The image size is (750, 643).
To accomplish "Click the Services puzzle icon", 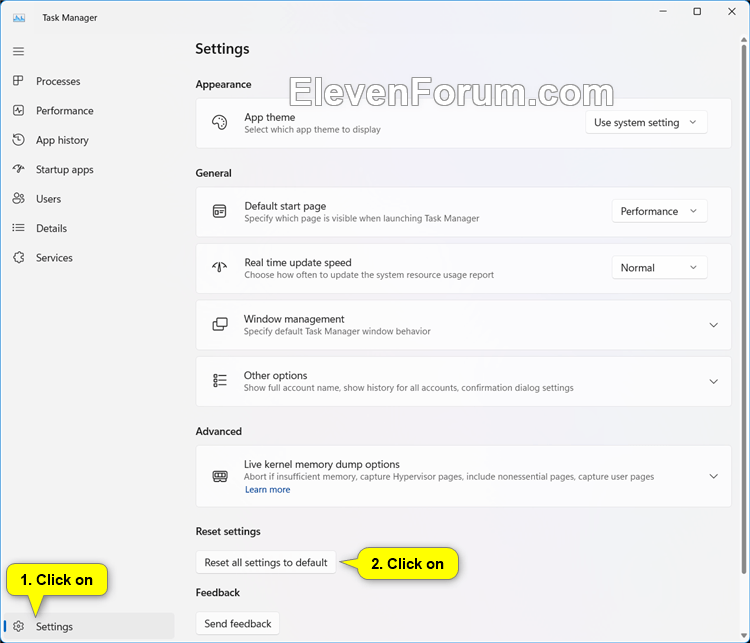I will pyautogui.click(x=18, y=257).
